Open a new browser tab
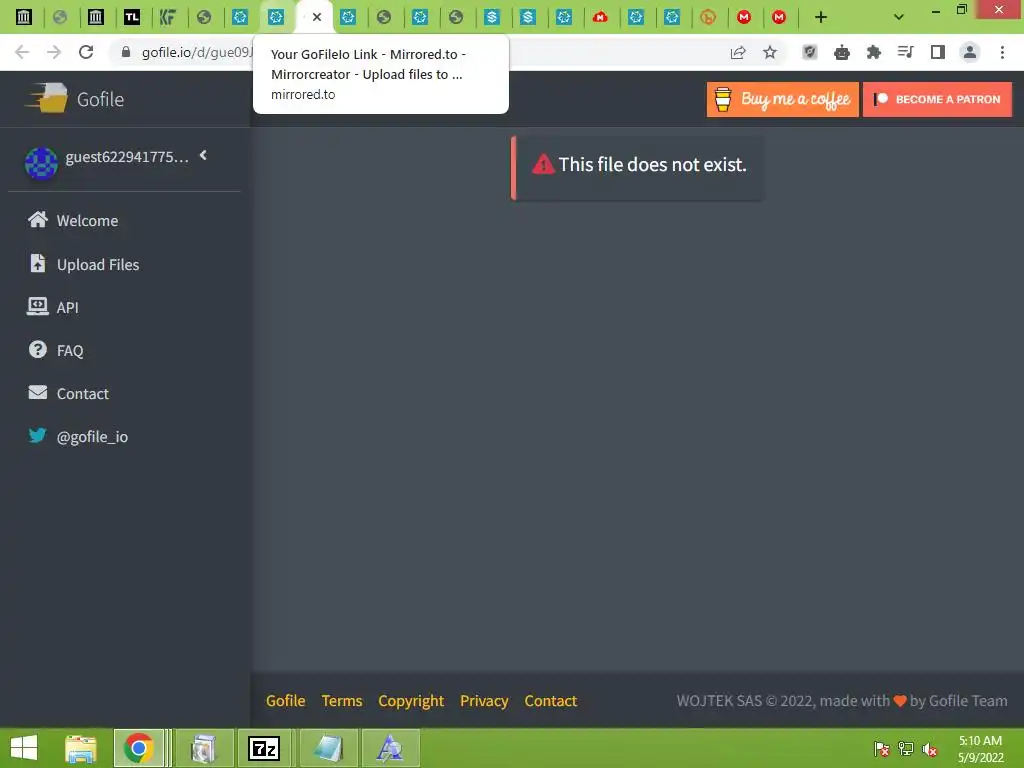Image resolution: width=1024 pixels, height=768 pixels. (821, 17)
